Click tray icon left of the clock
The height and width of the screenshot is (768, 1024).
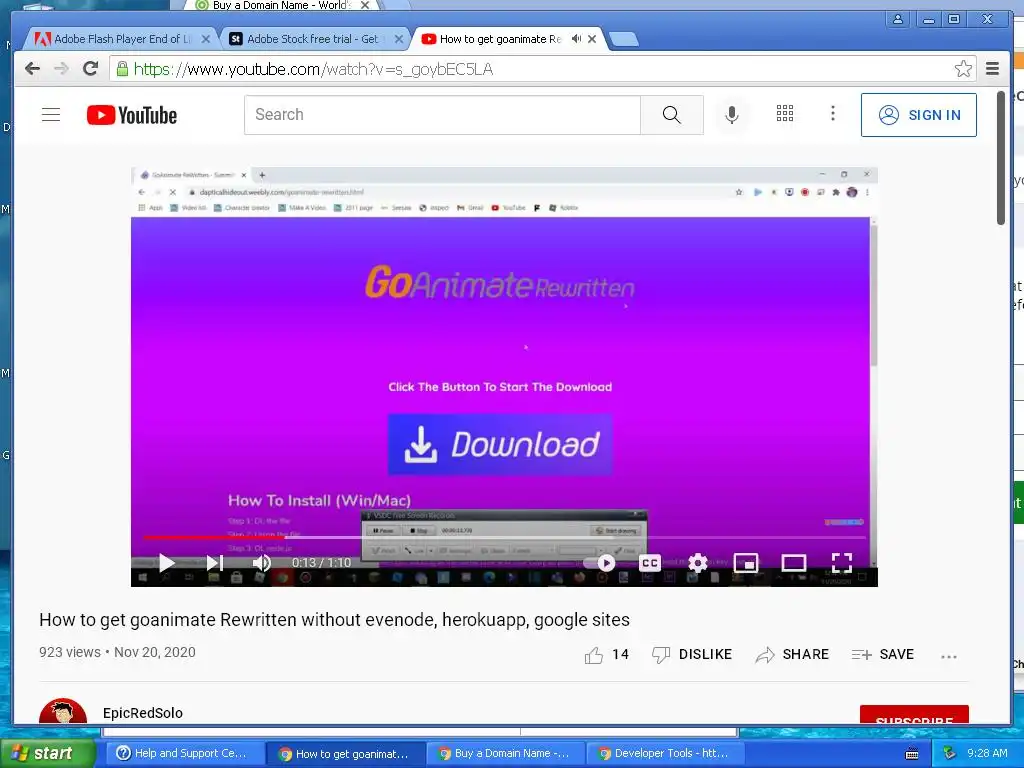tap(950, 753)
